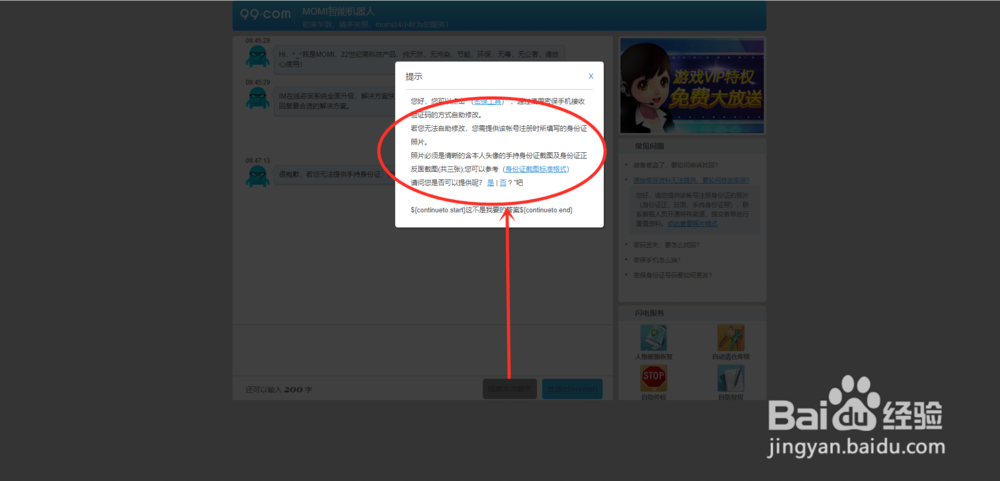Image resolution: width=1000 pixels, height=481 pixels.
Task: Select the MOMI智能机器人 title text
Action: pyautogui.click(x=338, y=11)
